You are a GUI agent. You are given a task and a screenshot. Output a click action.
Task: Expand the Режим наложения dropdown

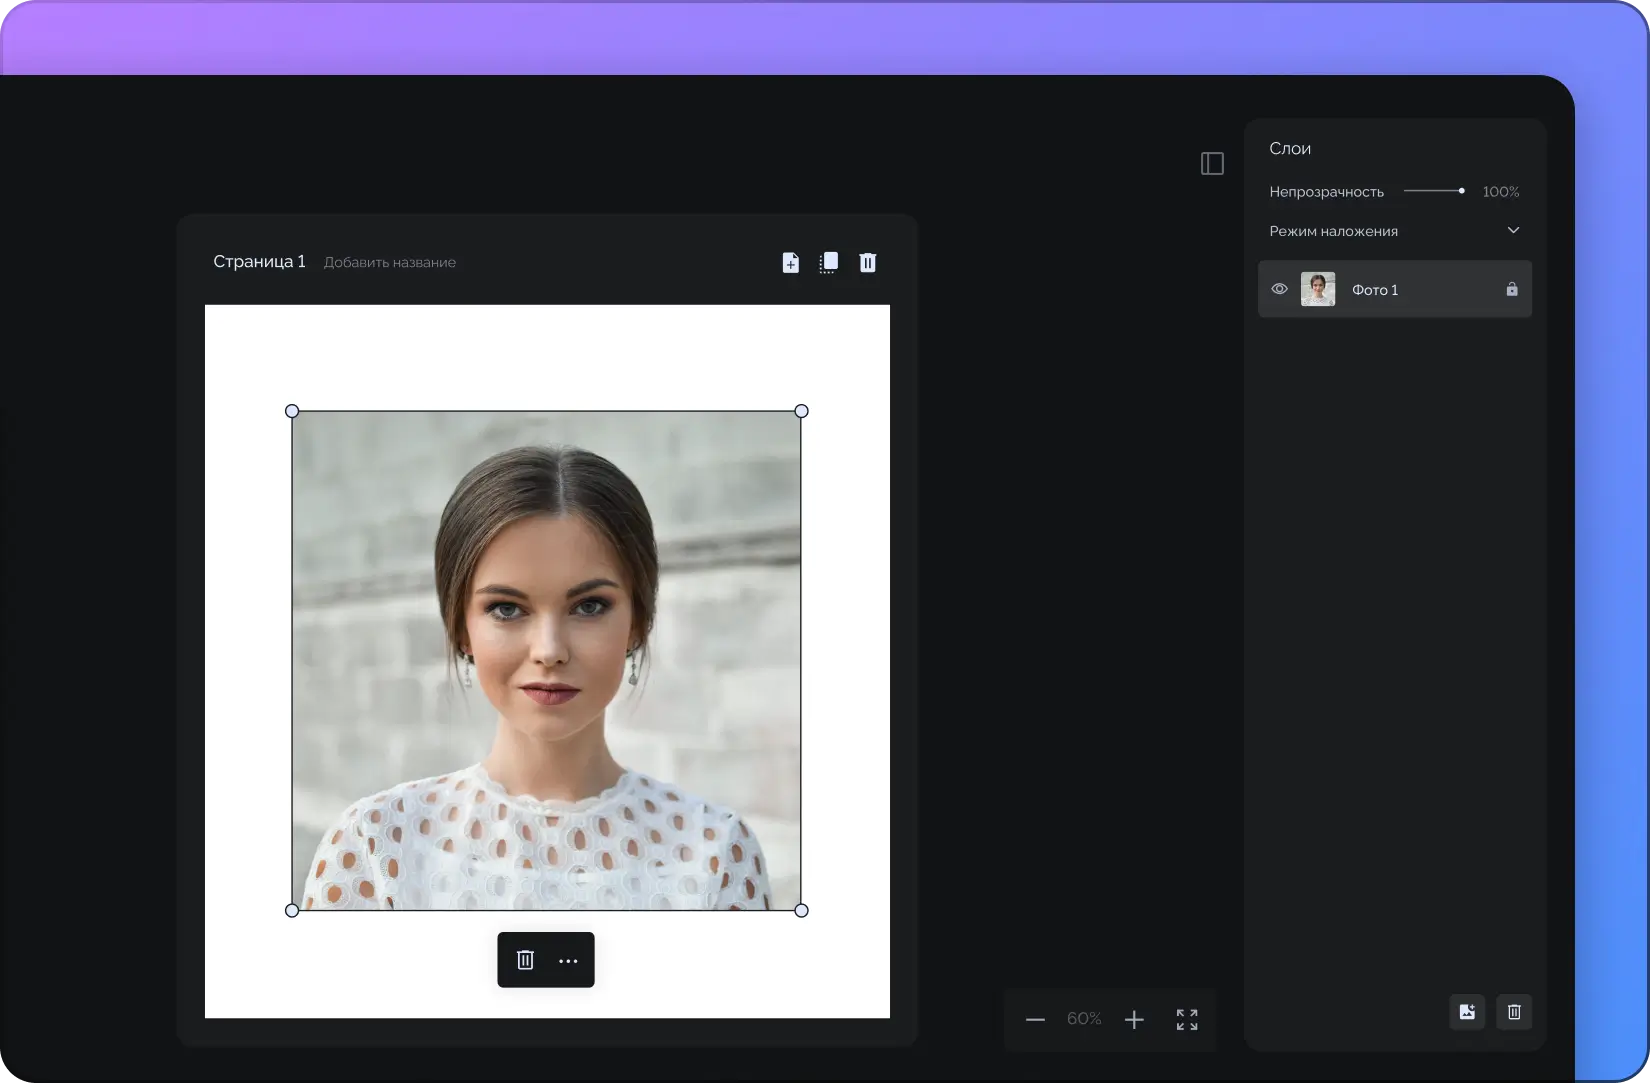tap(1513, 231)
